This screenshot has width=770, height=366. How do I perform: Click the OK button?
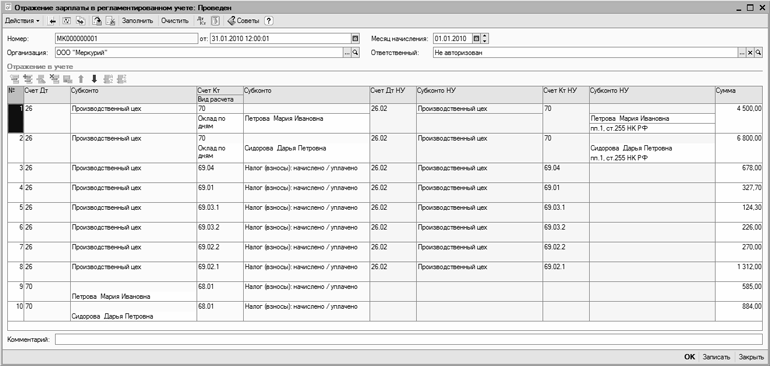tap(689, 357)
